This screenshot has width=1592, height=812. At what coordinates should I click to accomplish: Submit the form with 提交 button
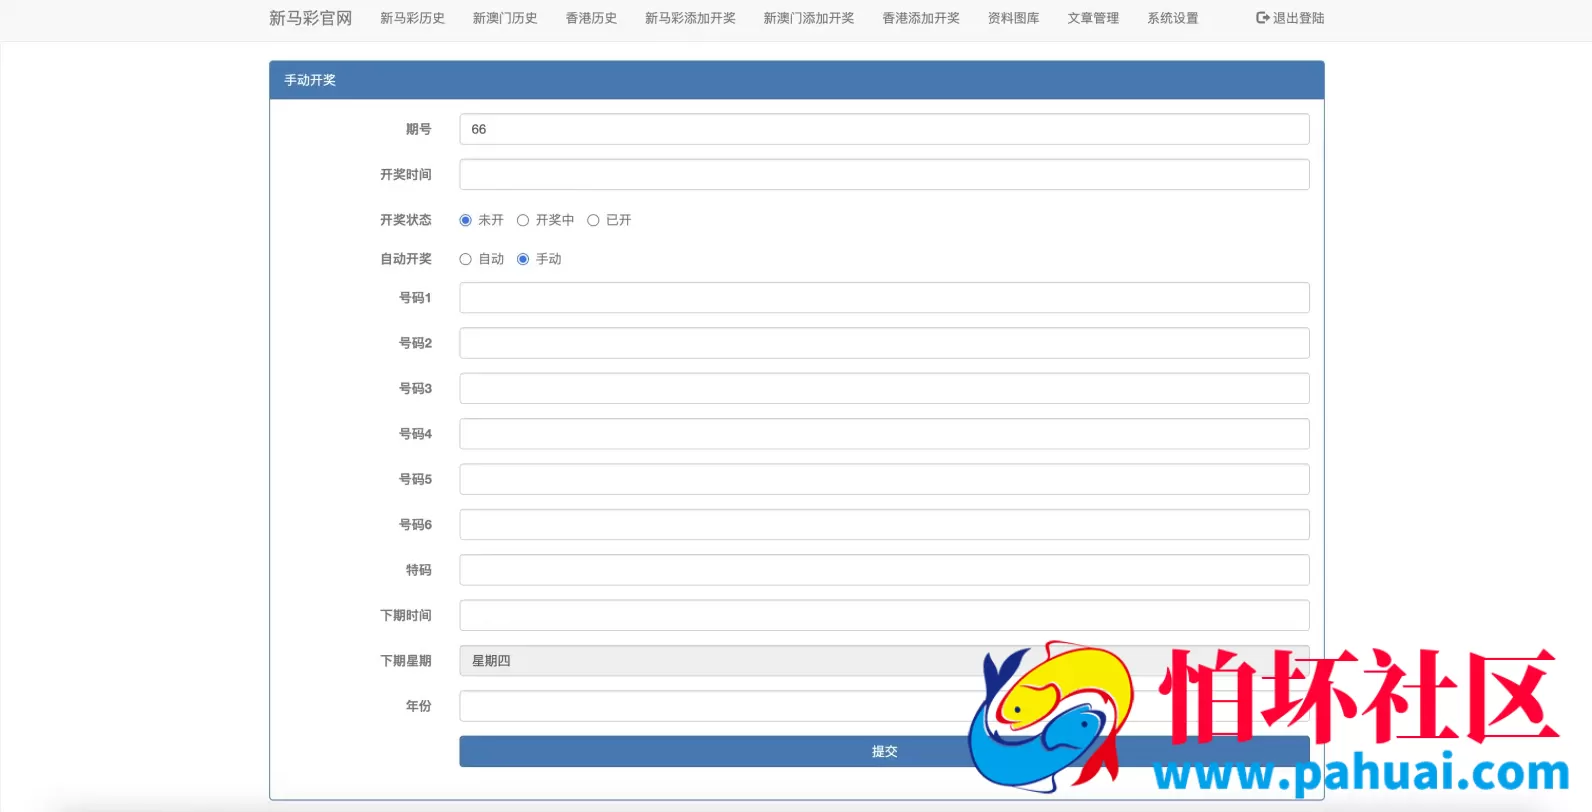[884, 752]
